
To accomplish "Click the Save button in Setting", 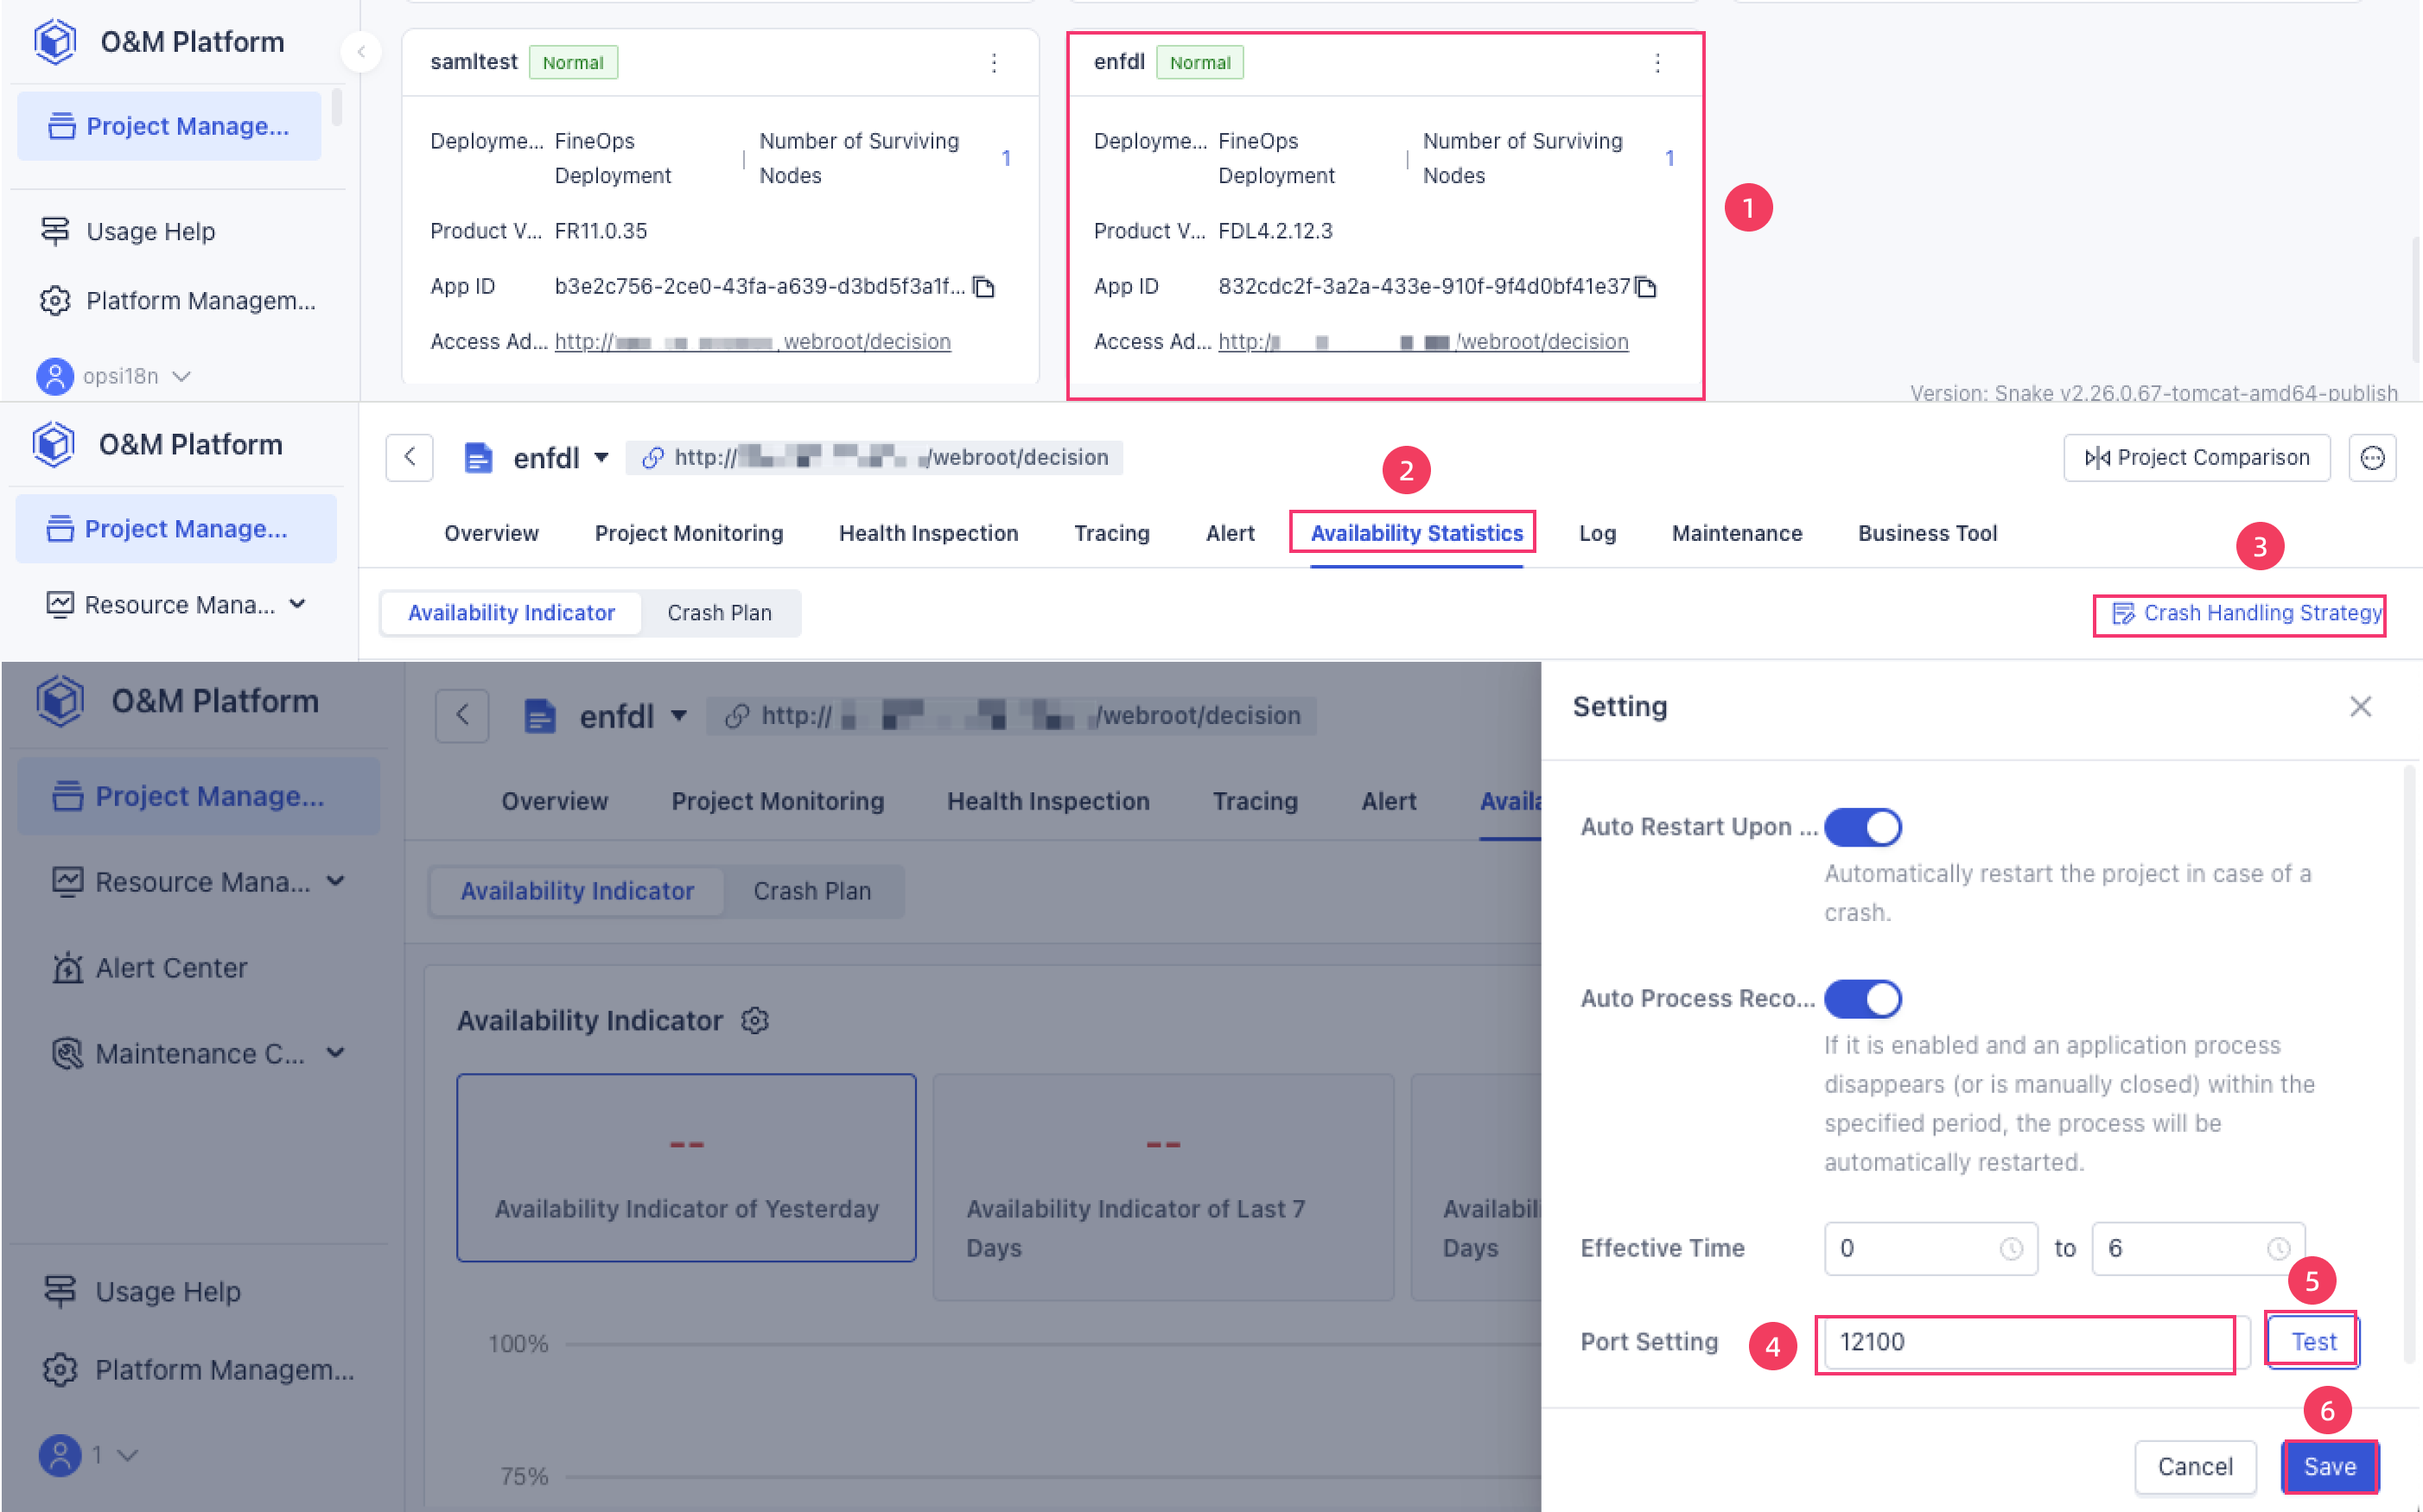I will [2329, 1466].
